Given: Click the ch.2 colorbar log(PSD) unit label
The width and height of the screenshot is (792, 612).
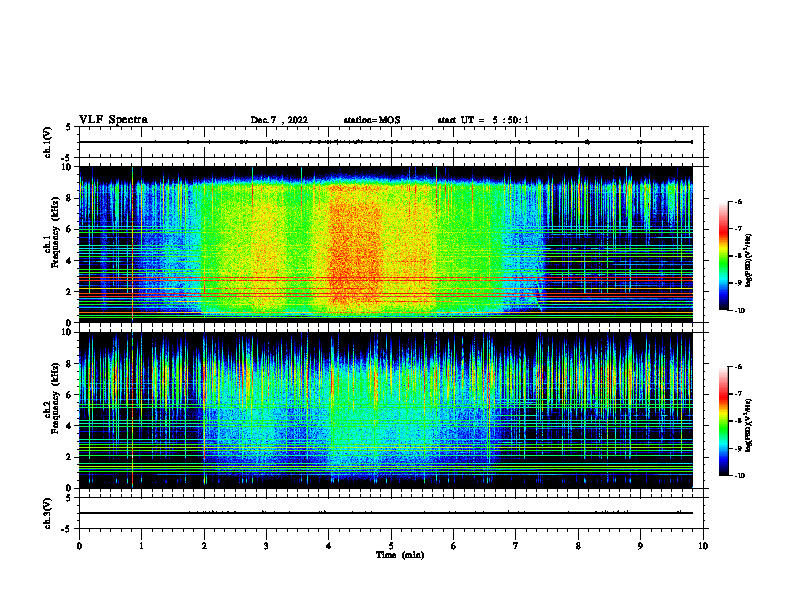Looking at the screenshot, I should click(x=749, y=425).
